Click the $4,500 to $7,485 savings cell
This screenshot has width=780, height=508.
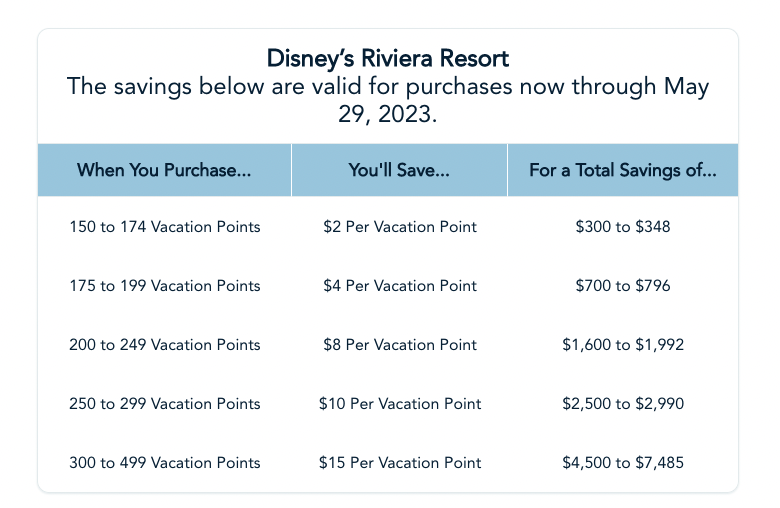tap(623, 463)
